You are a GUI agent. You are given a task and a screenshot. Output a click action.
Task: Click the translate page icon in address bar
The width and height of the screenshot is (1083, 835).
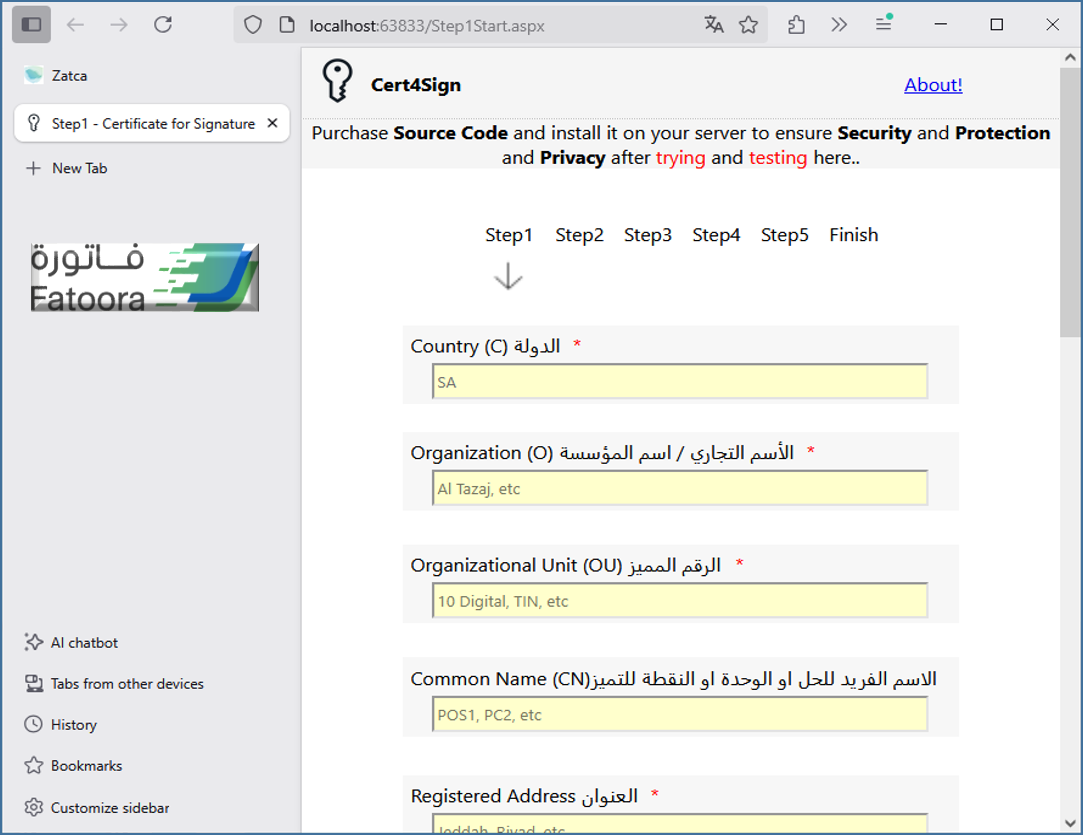(713, 25)
